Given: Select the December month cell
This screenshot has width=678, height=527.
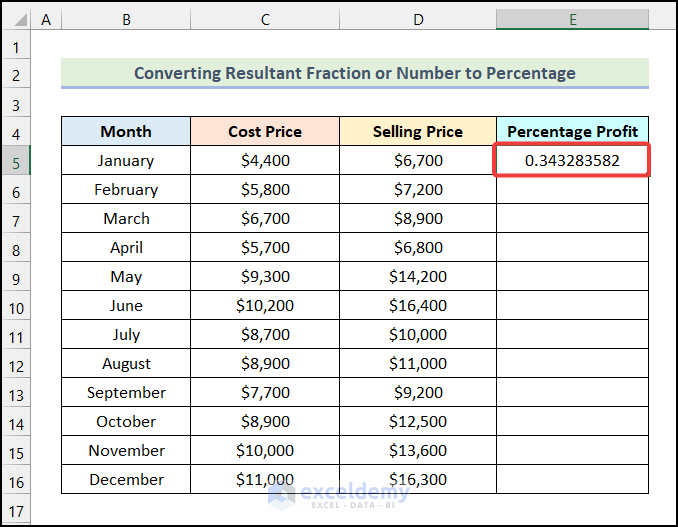Looking at the screenshot, I should [x=125, y=480].
